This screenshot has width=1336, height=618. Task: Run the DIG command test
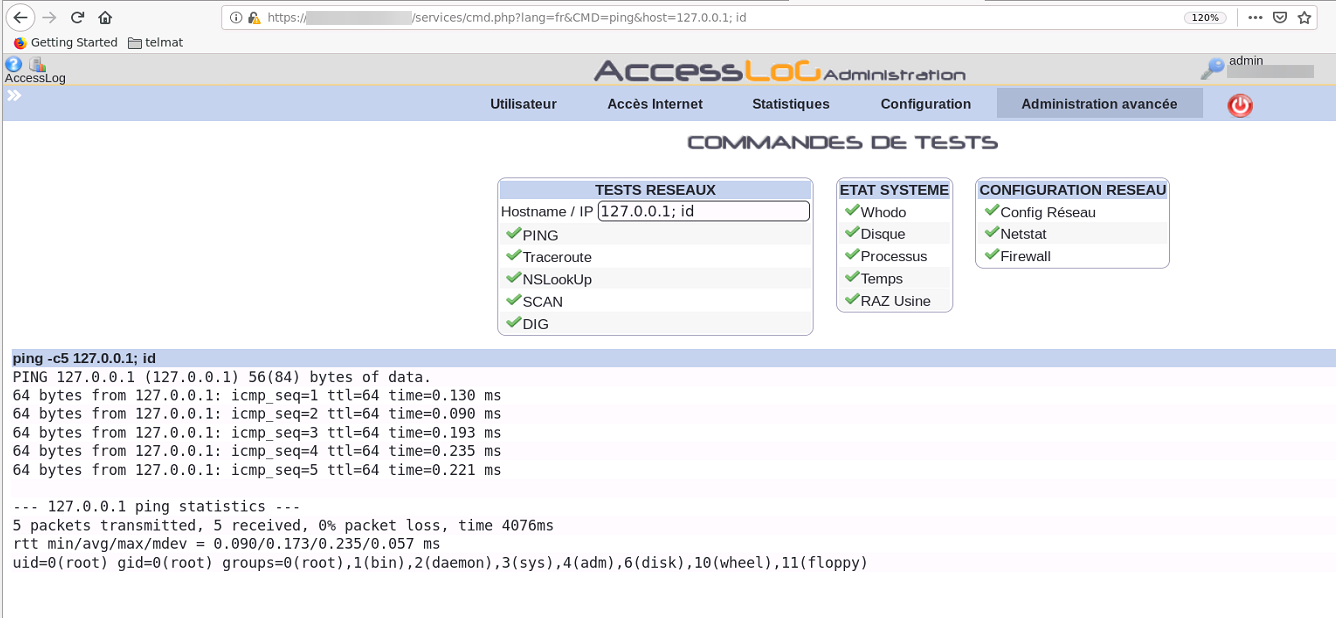[513, 323]
